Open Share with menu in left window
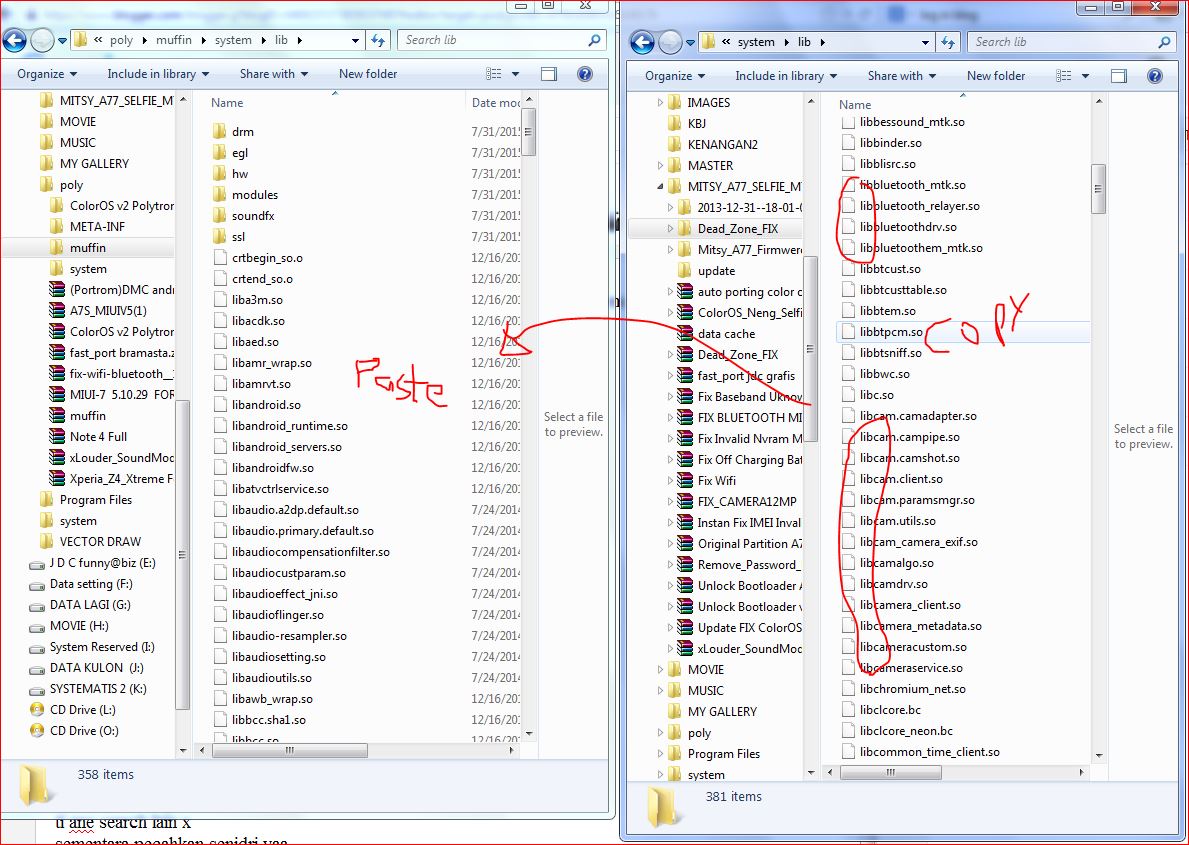The height and width of the screenshot is (845, 1189). pos(274,74)
